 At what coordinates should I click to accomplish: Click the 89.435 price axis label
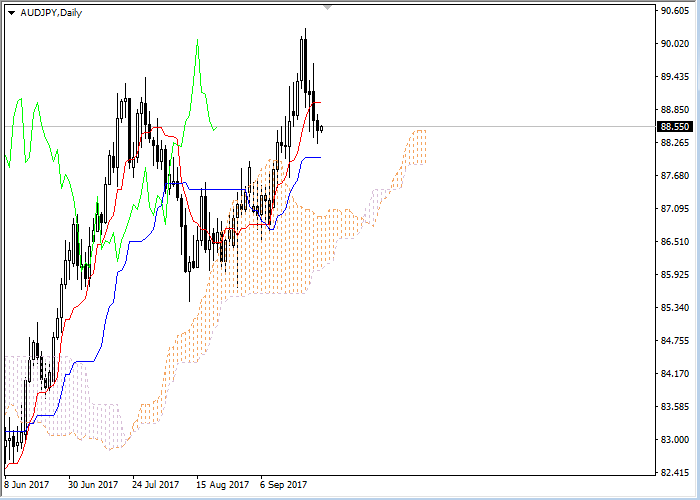675,77
